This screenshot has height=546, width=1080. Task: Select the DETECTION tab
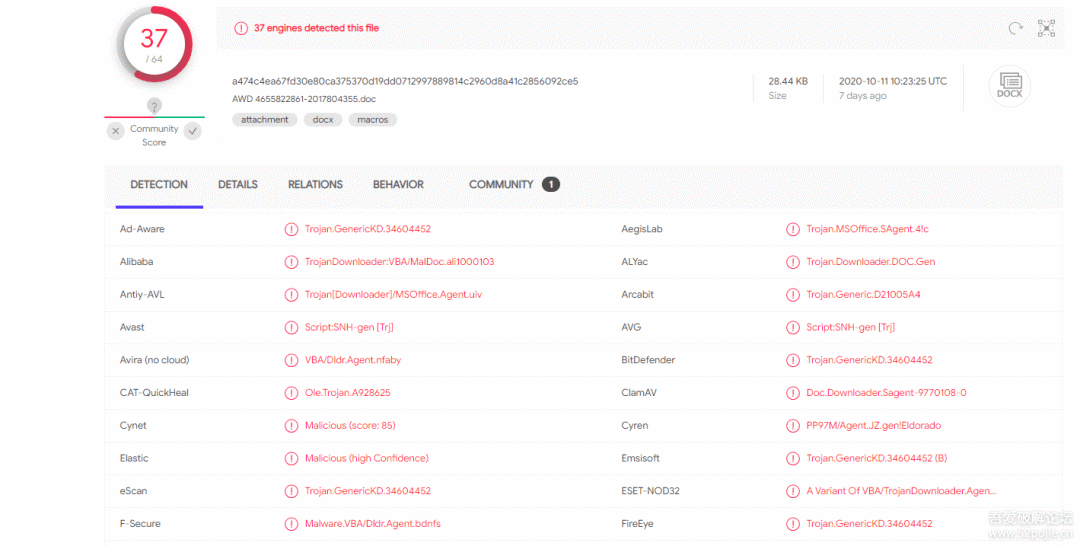click(159, 185)
